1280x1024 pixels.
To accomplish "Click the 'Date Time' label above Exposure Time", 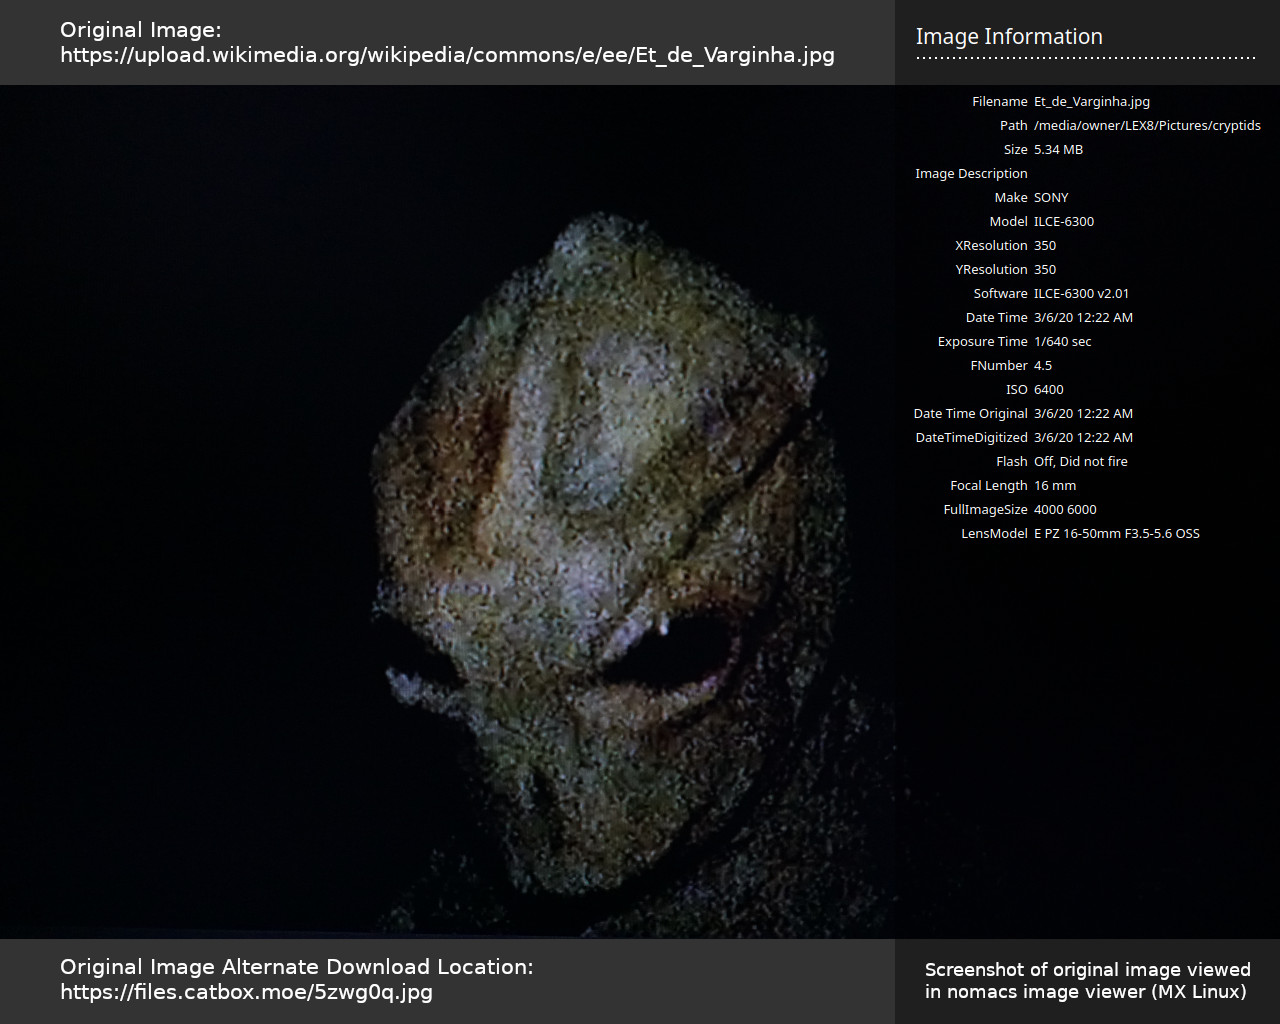I will click(x=997, y=318).
